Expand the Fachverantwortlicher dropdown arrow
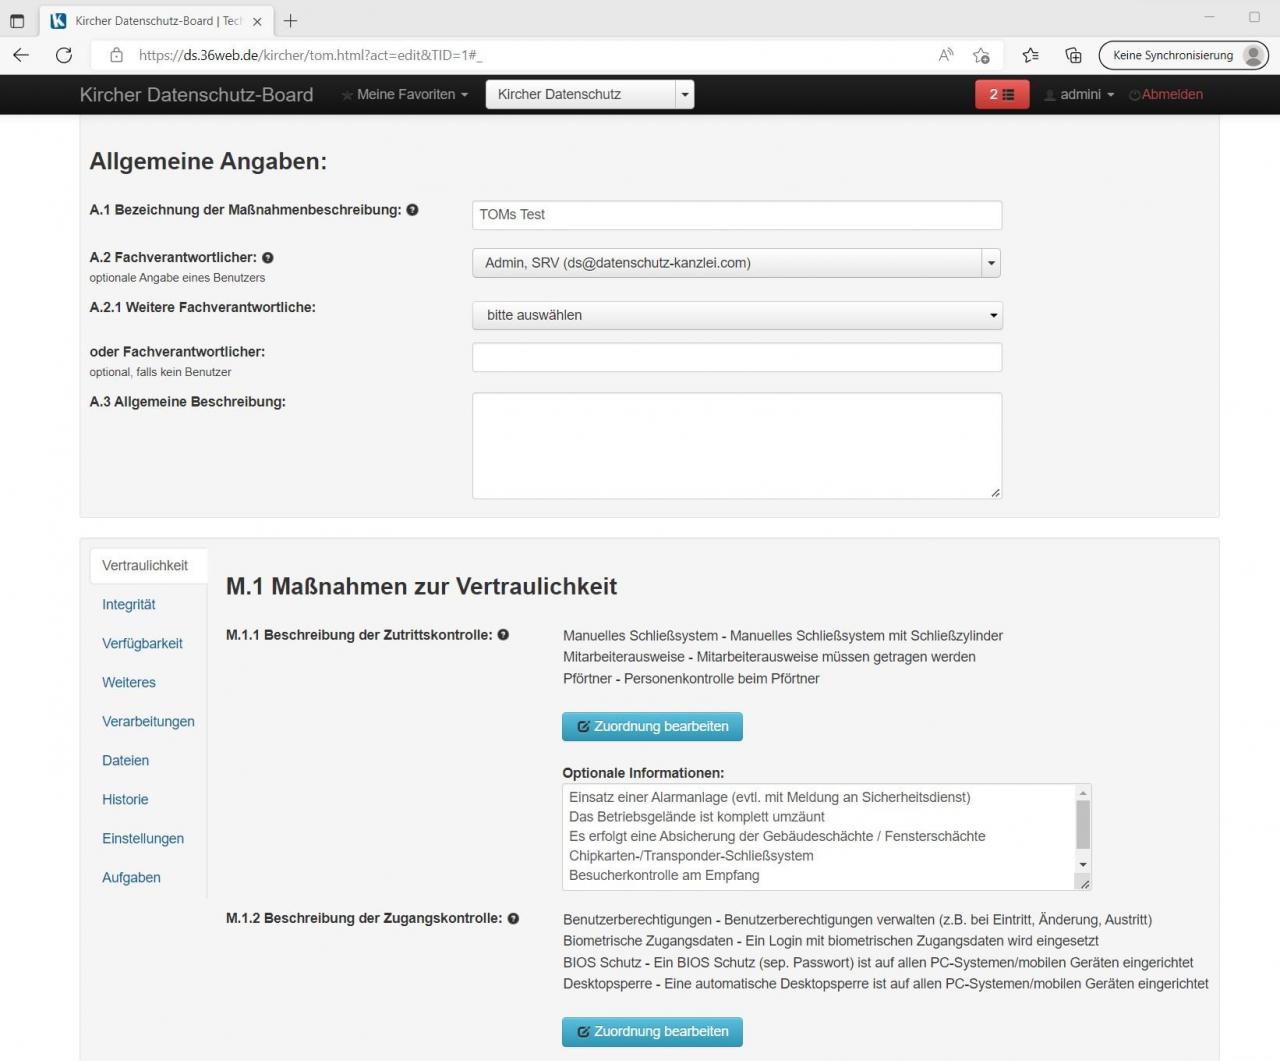The height and width of the screenshot is (1061, 1280). point(991,263)
